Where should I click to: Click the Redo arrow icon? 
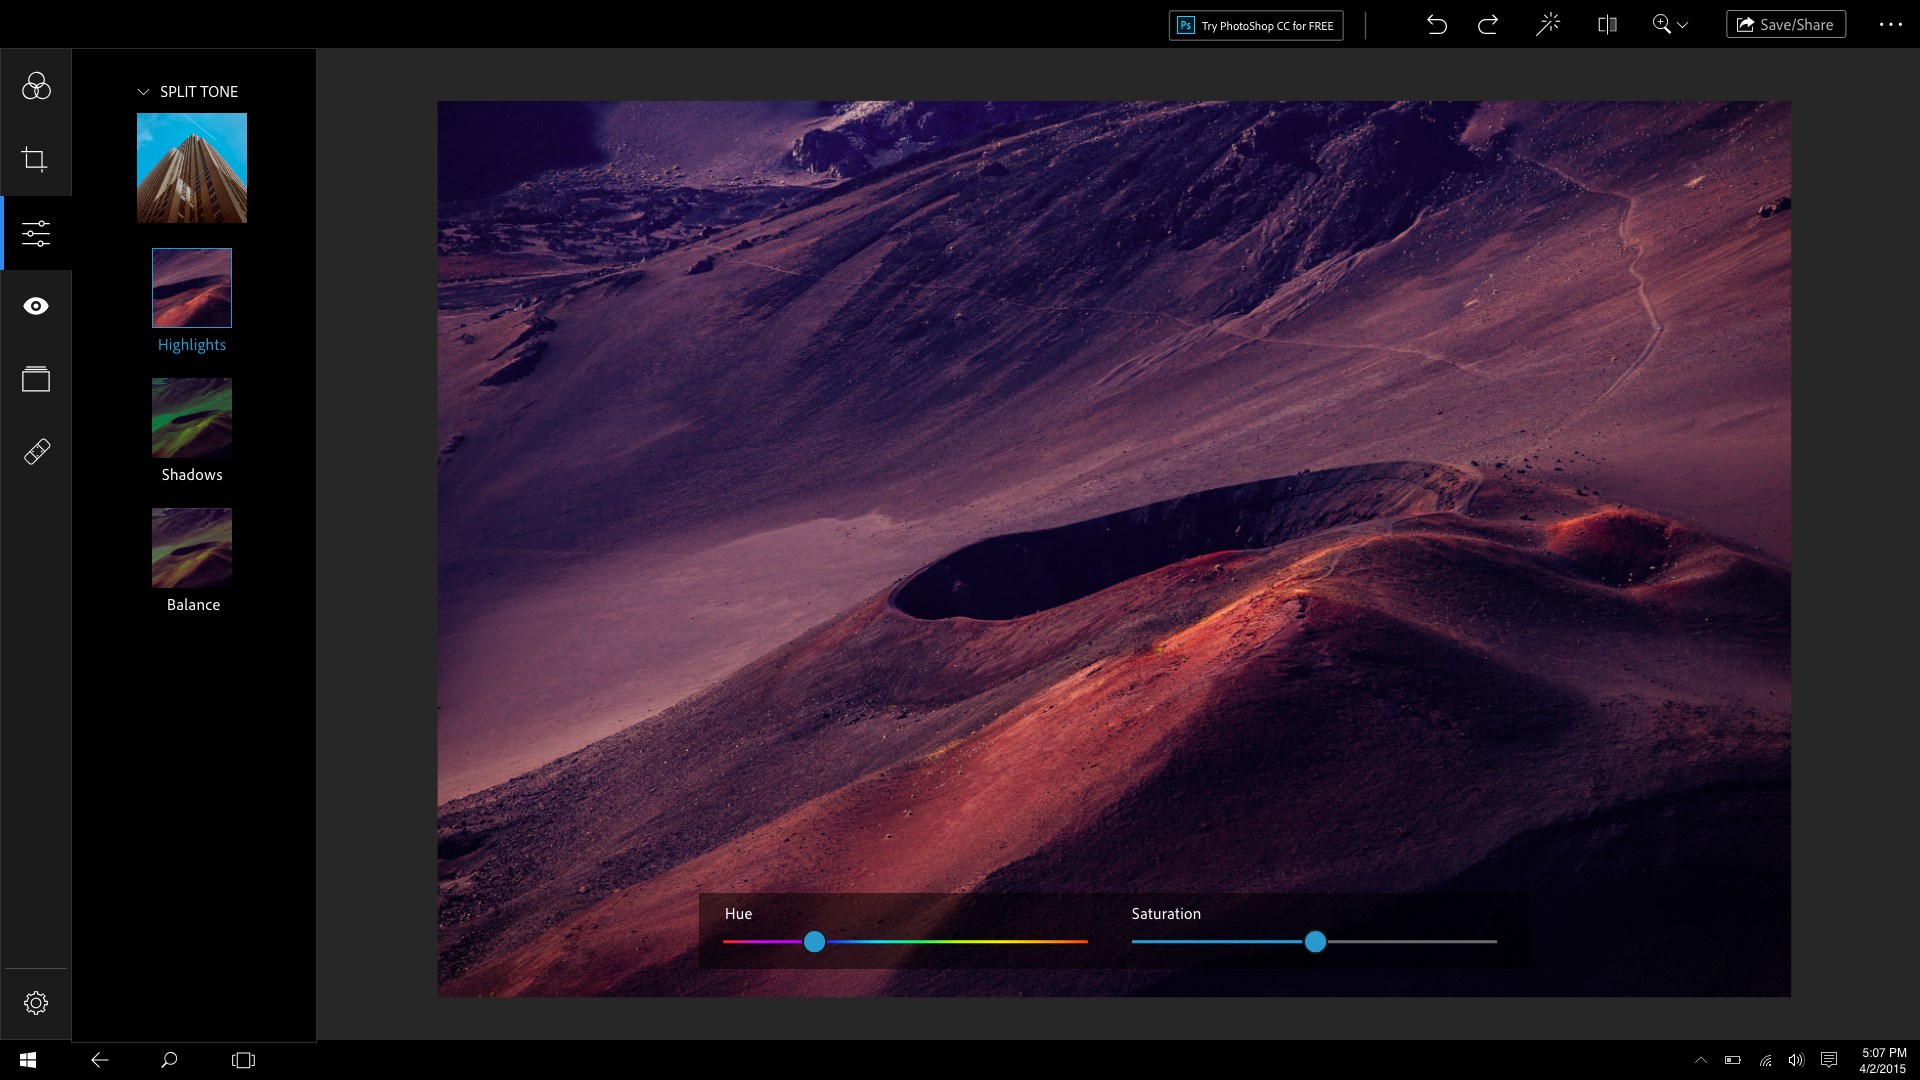(x=1489, y=25)
